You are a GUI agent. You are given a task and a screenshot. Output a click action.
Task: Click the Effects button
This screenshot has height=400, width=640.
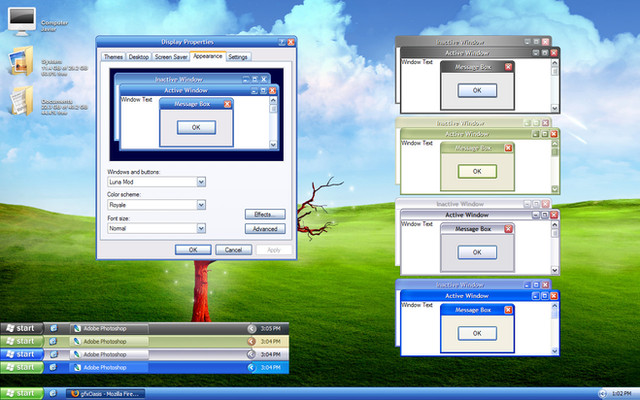click(265, 214)
